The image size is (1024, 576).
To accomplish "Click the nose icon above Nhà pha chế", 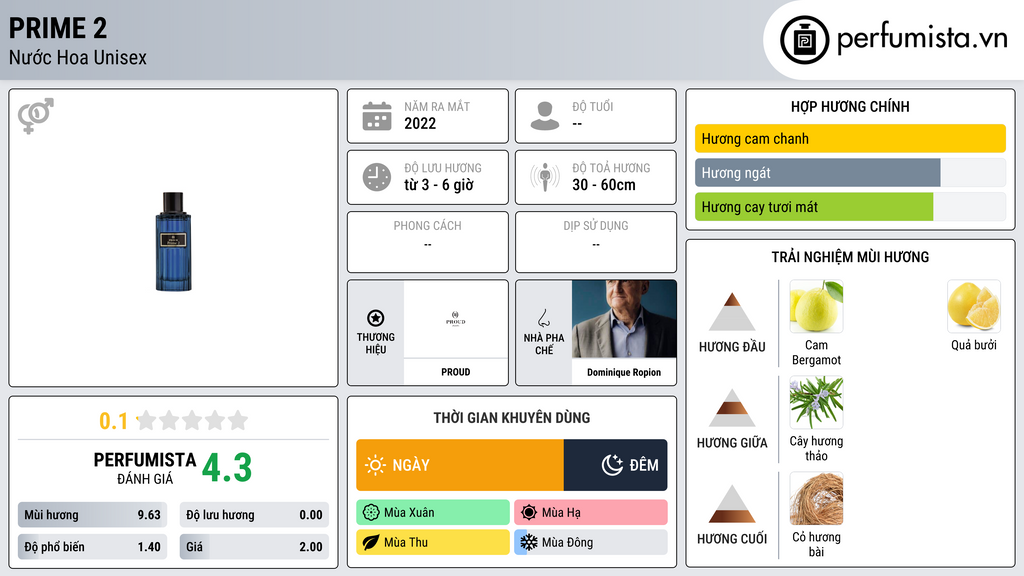I will pos(543,318).
